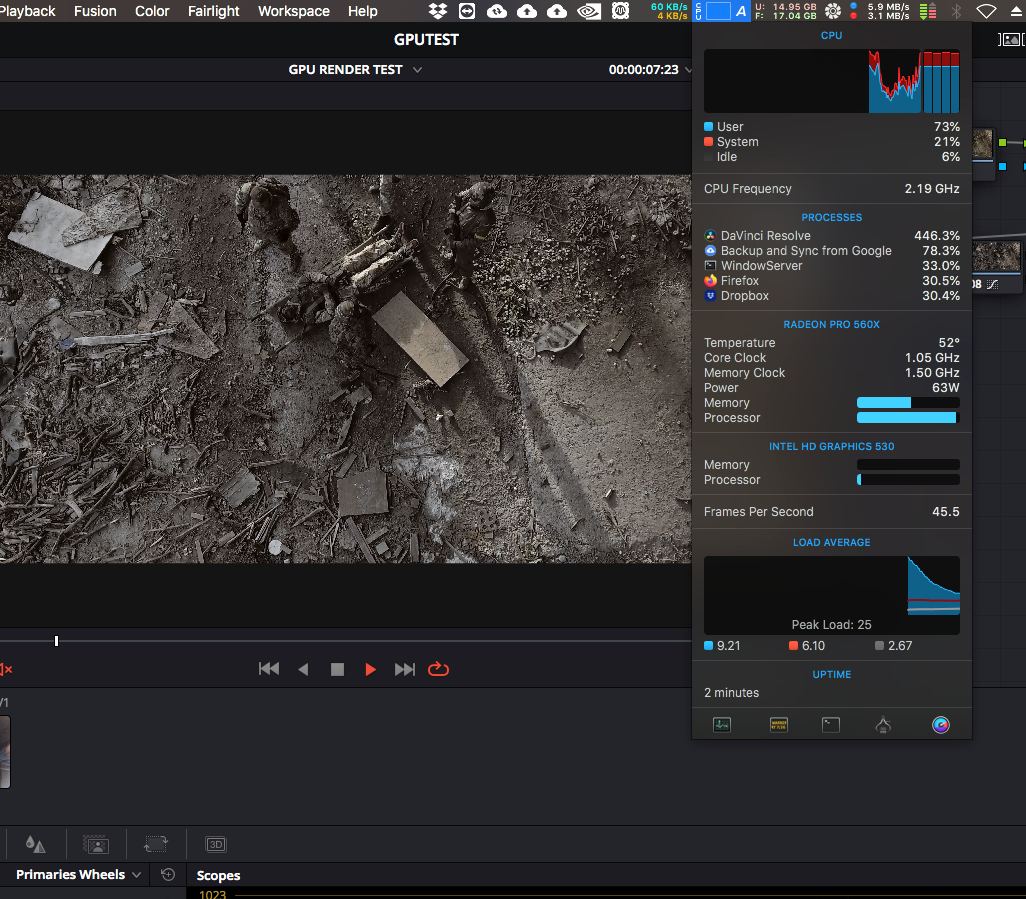This screenshot has height=899, width=1026.
Task: Toggle the loop playback button
Action: pyautogui.click(x=438, y=669)
